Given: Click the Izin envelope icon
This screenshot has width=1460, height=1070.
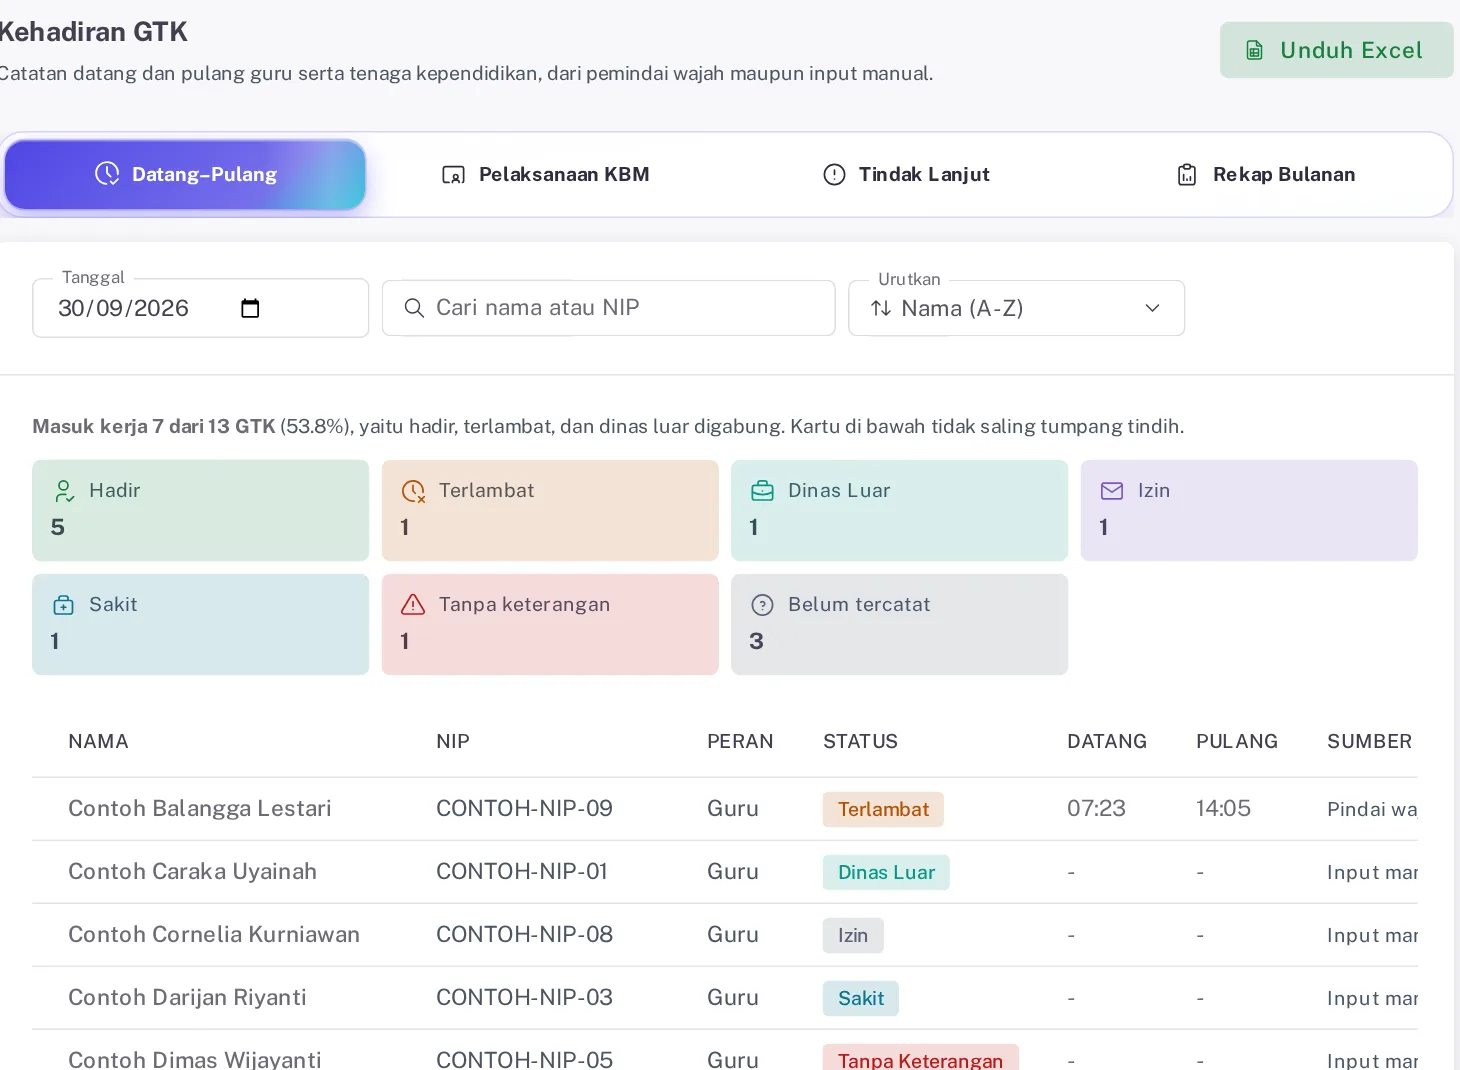Looking at the screenshot, I should (x=1112, y=491).
